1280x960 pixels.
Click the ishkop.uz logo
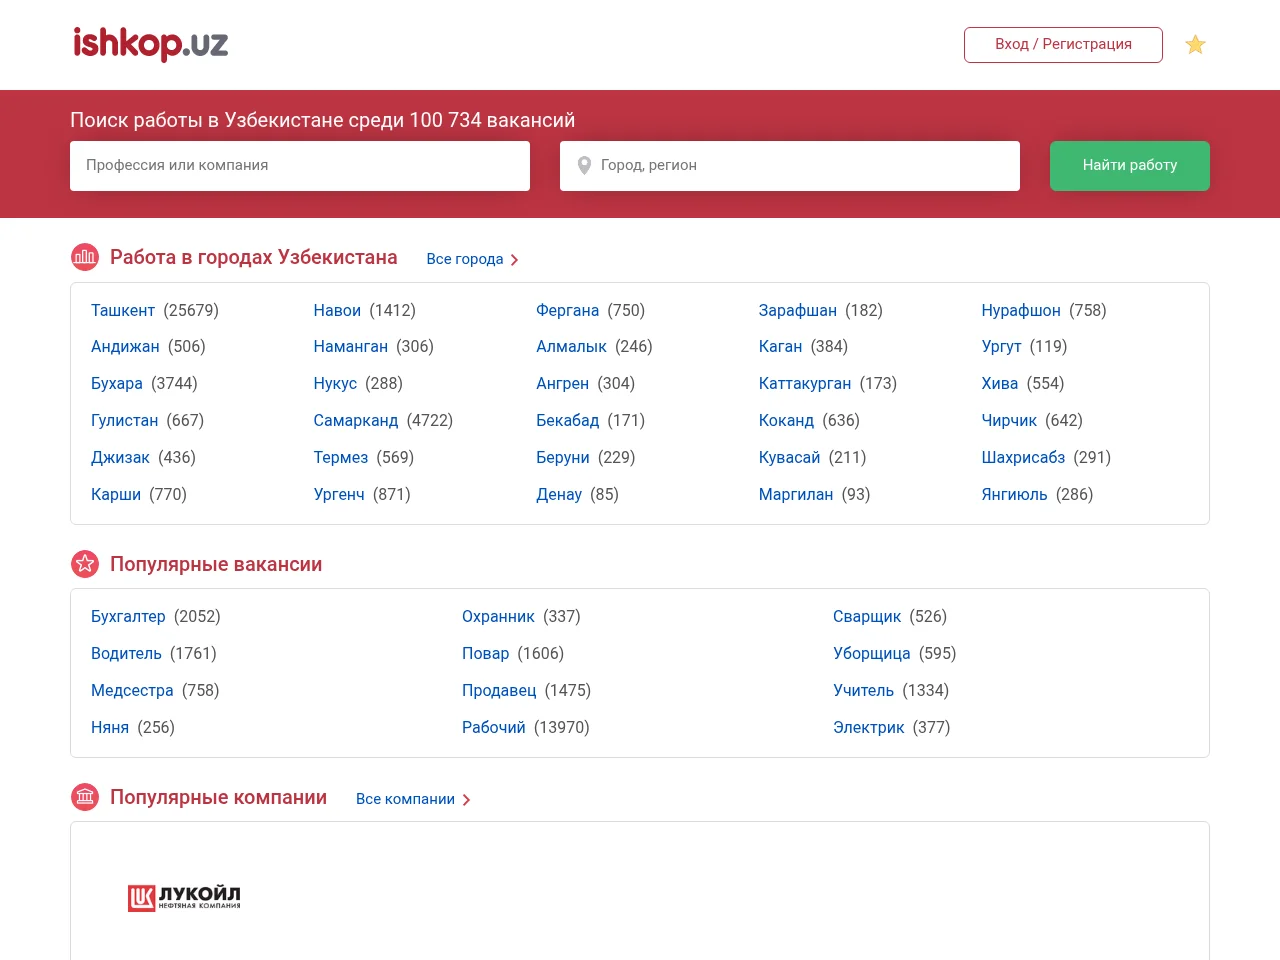tap(151, 44)
